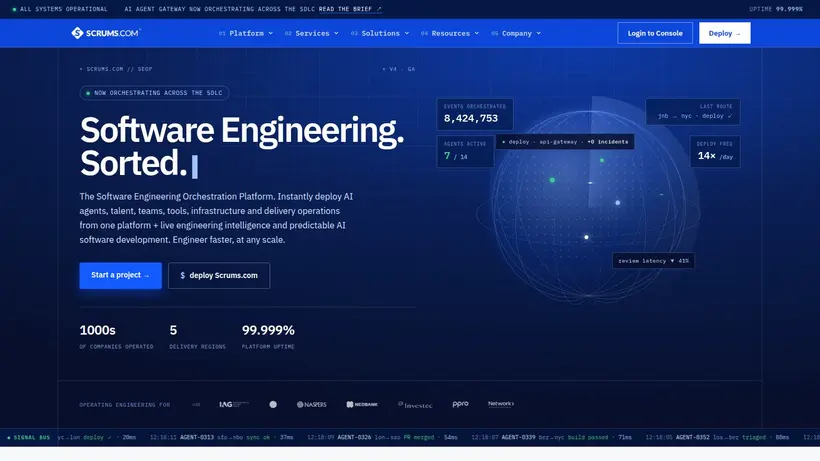
Task: Expand the Platform chevron arrow
Action: [x=270, y=33]
